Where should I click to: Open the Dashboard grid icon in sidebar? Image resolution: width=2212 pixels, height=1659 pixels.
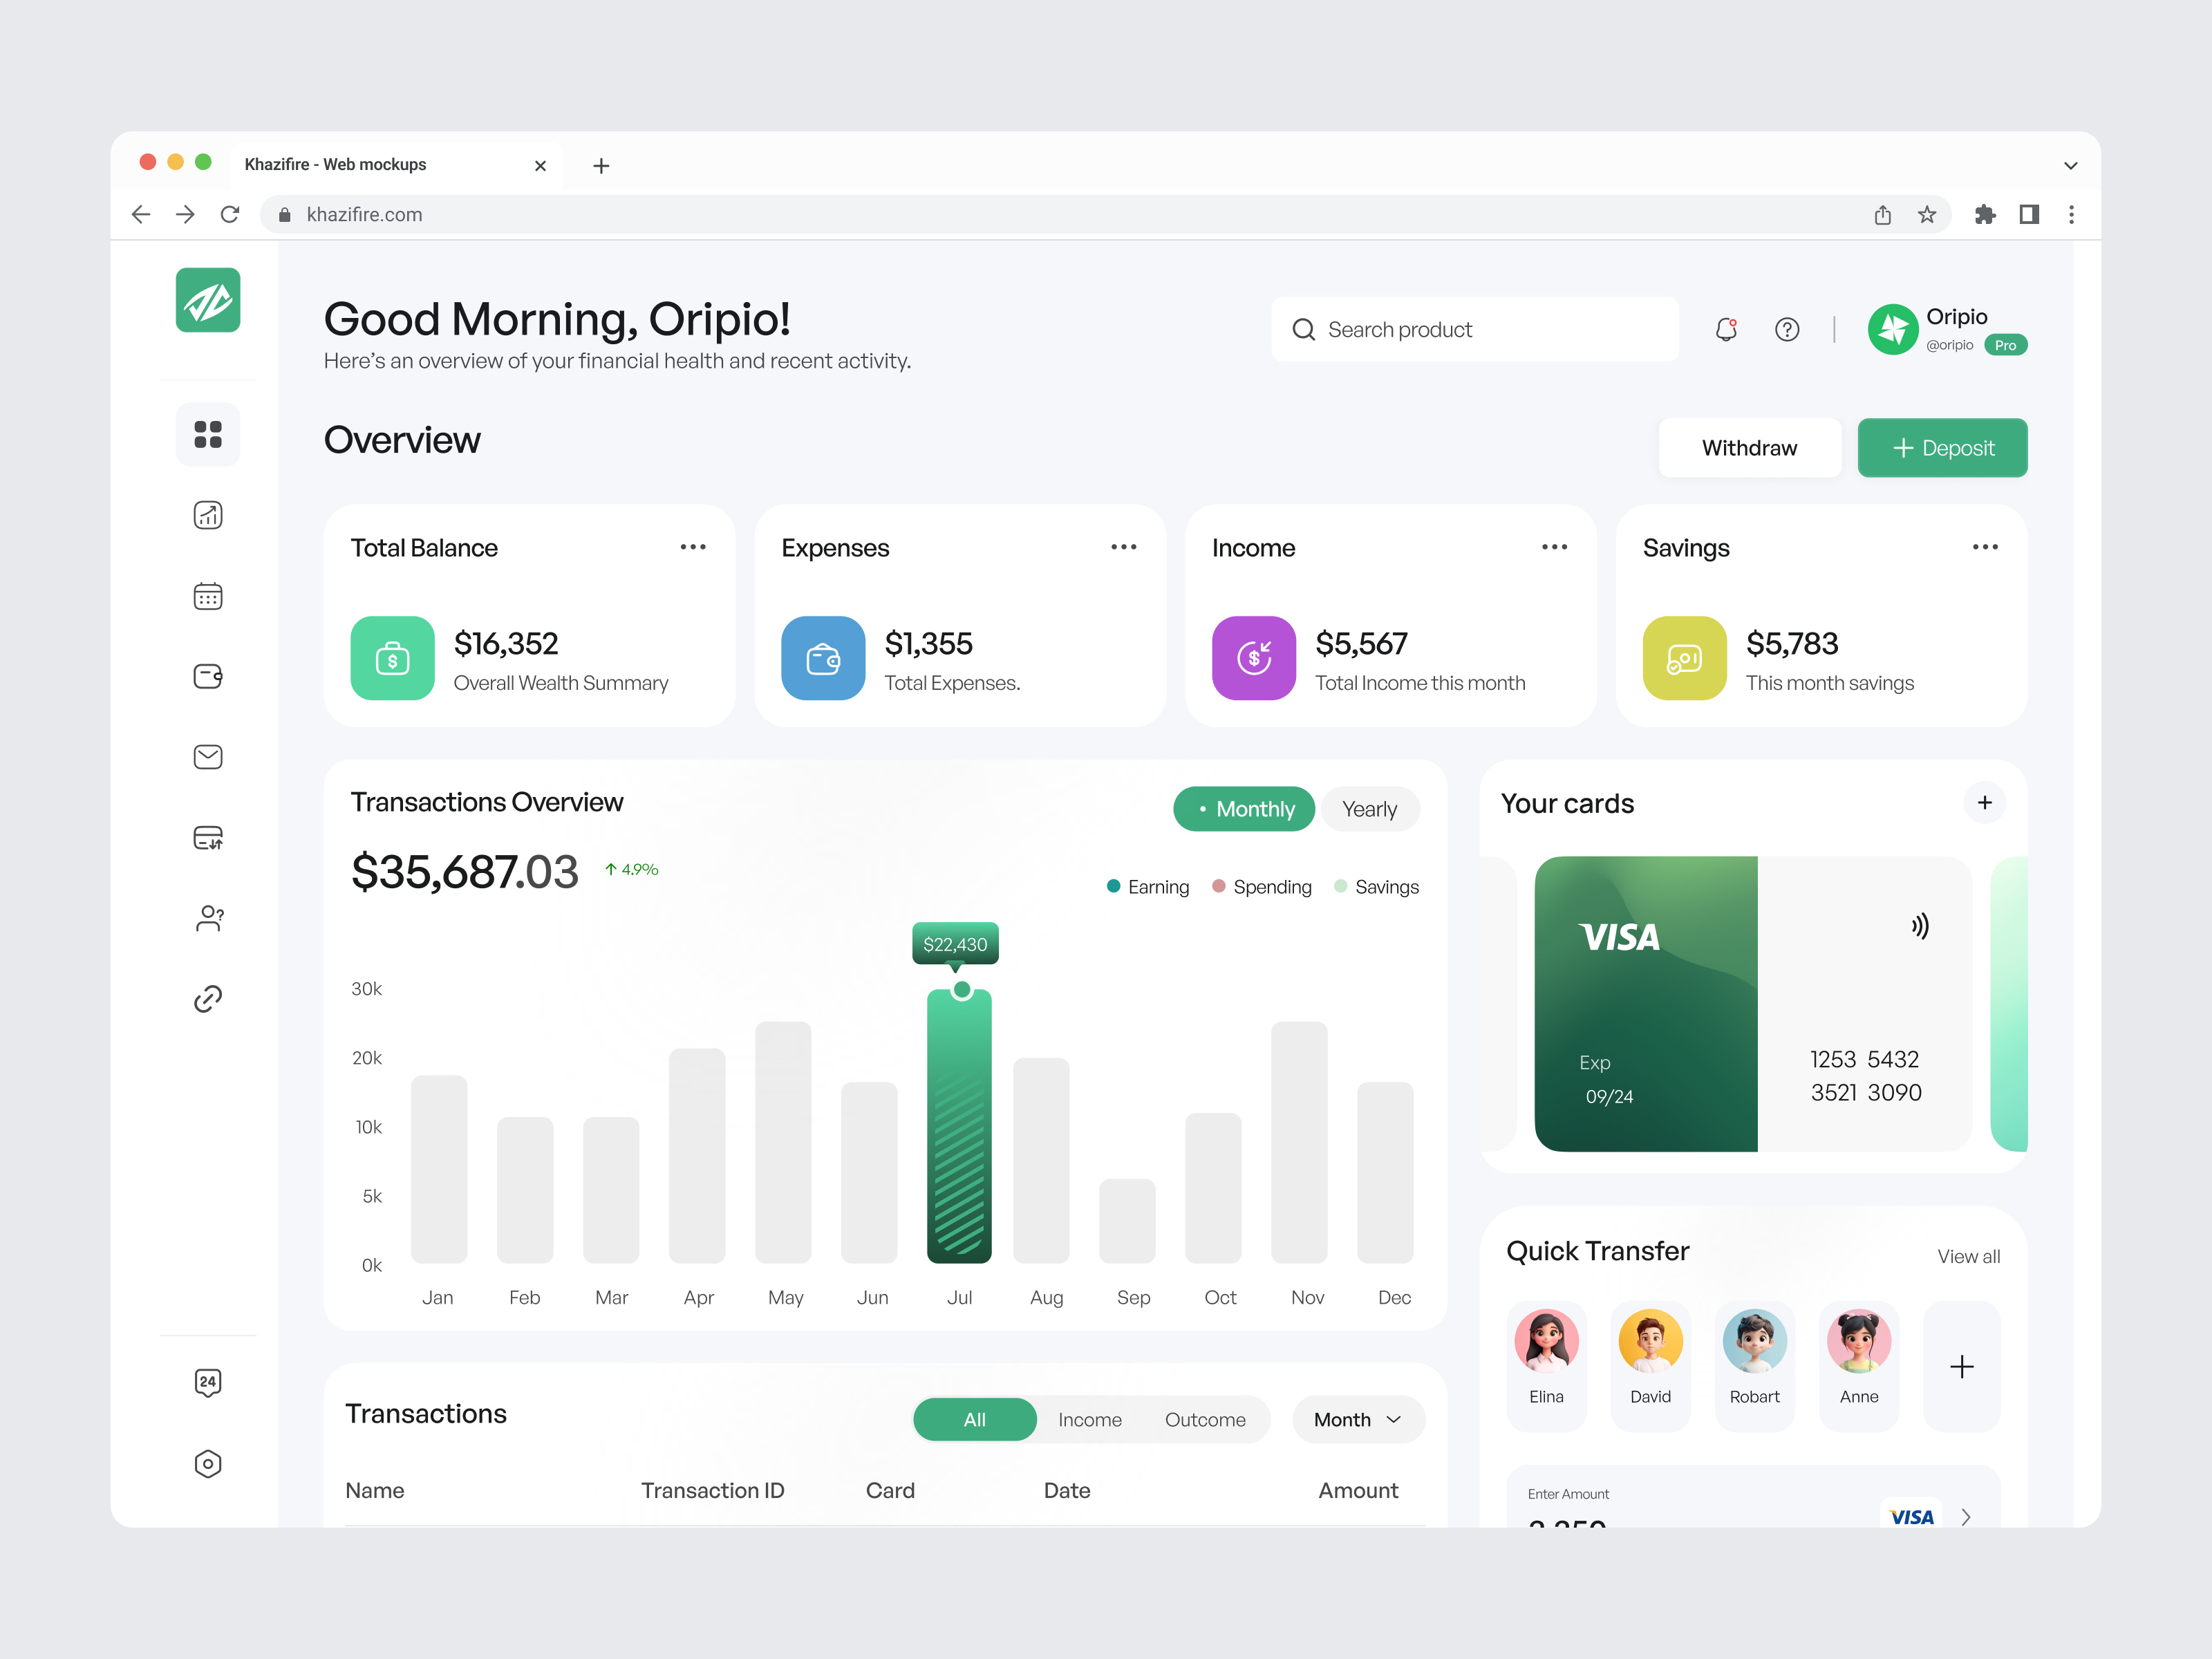point(208,435)
